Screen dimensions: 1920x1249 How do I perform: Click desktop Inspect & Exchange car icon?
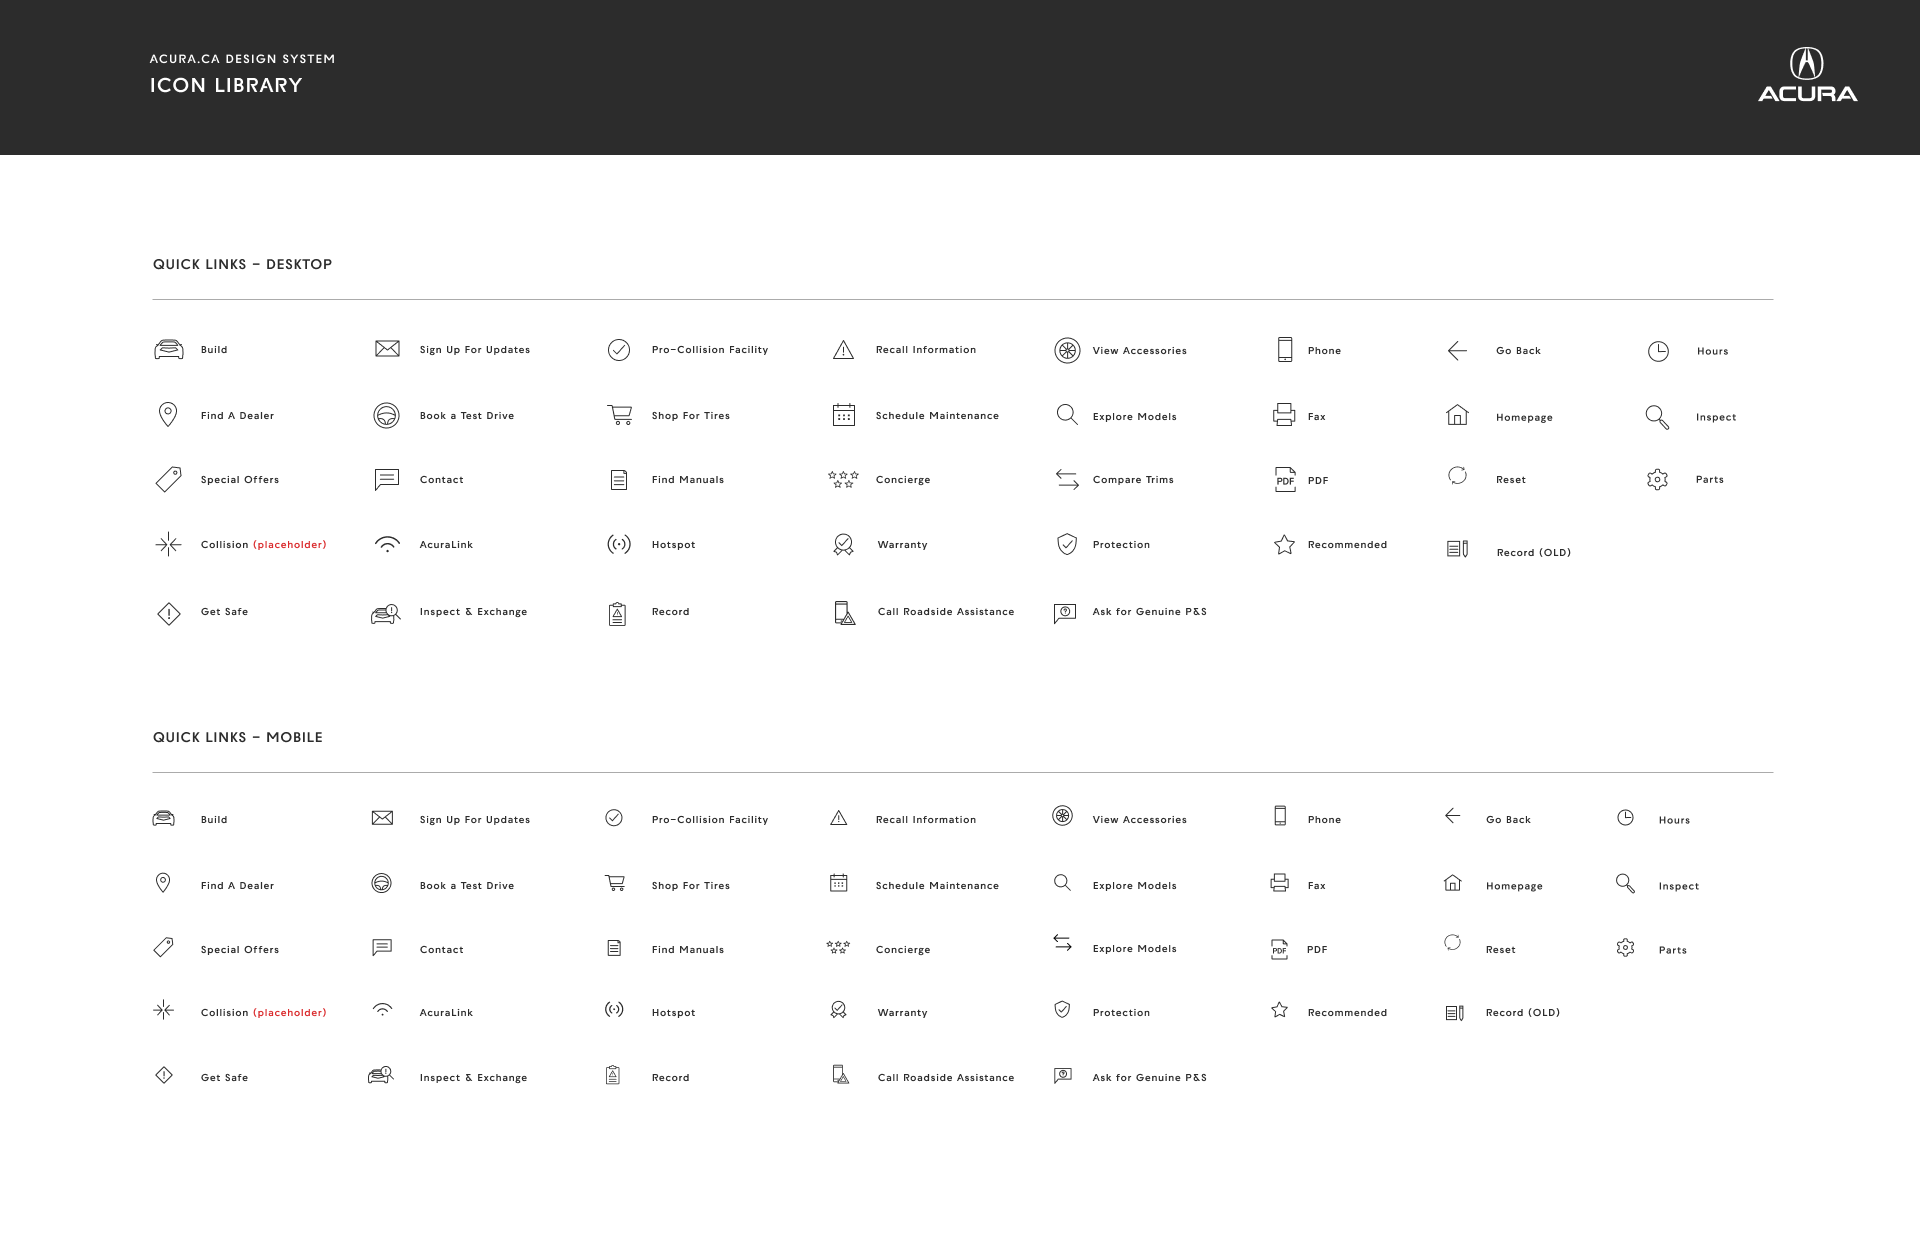[x=386, y=614]
